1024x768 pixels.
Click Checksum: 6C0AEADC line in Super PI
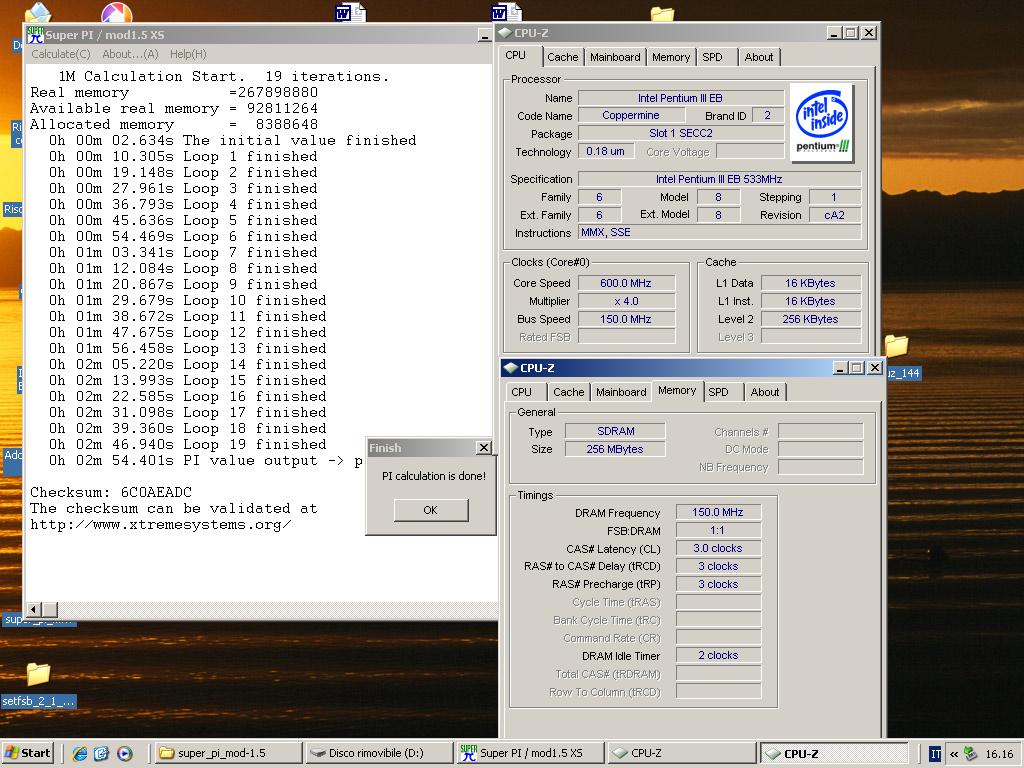tap(111, 492)
